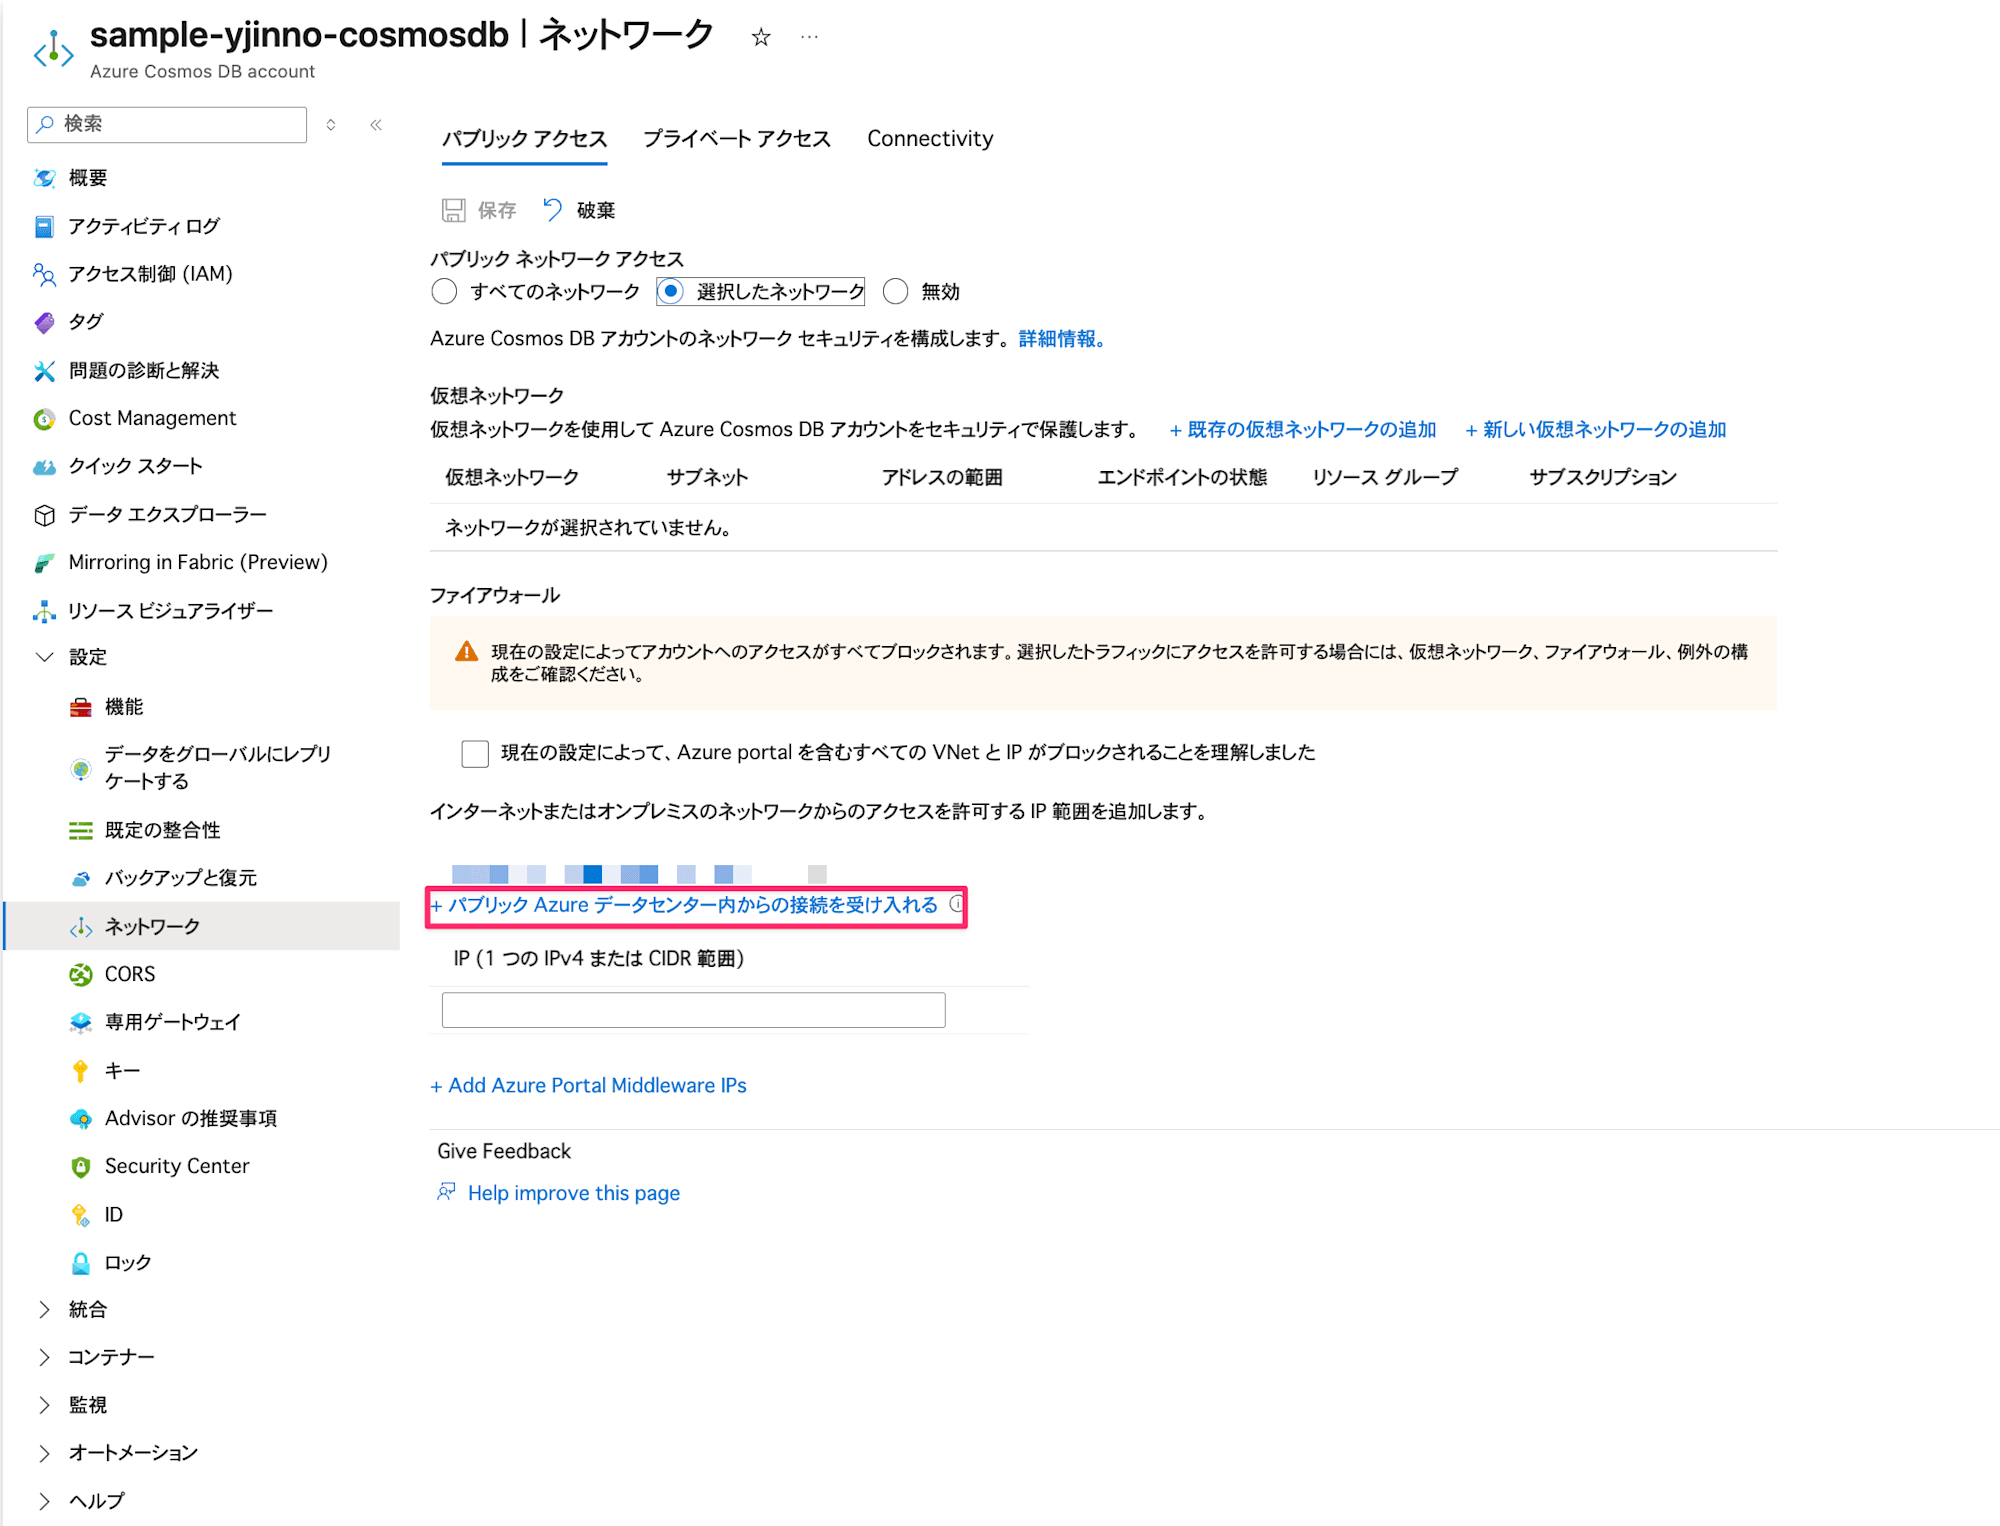This screenshot has width=2000, height=1526.
Task: Click the sidebar sort up-down arrows
Action: (x=331, y=125)
